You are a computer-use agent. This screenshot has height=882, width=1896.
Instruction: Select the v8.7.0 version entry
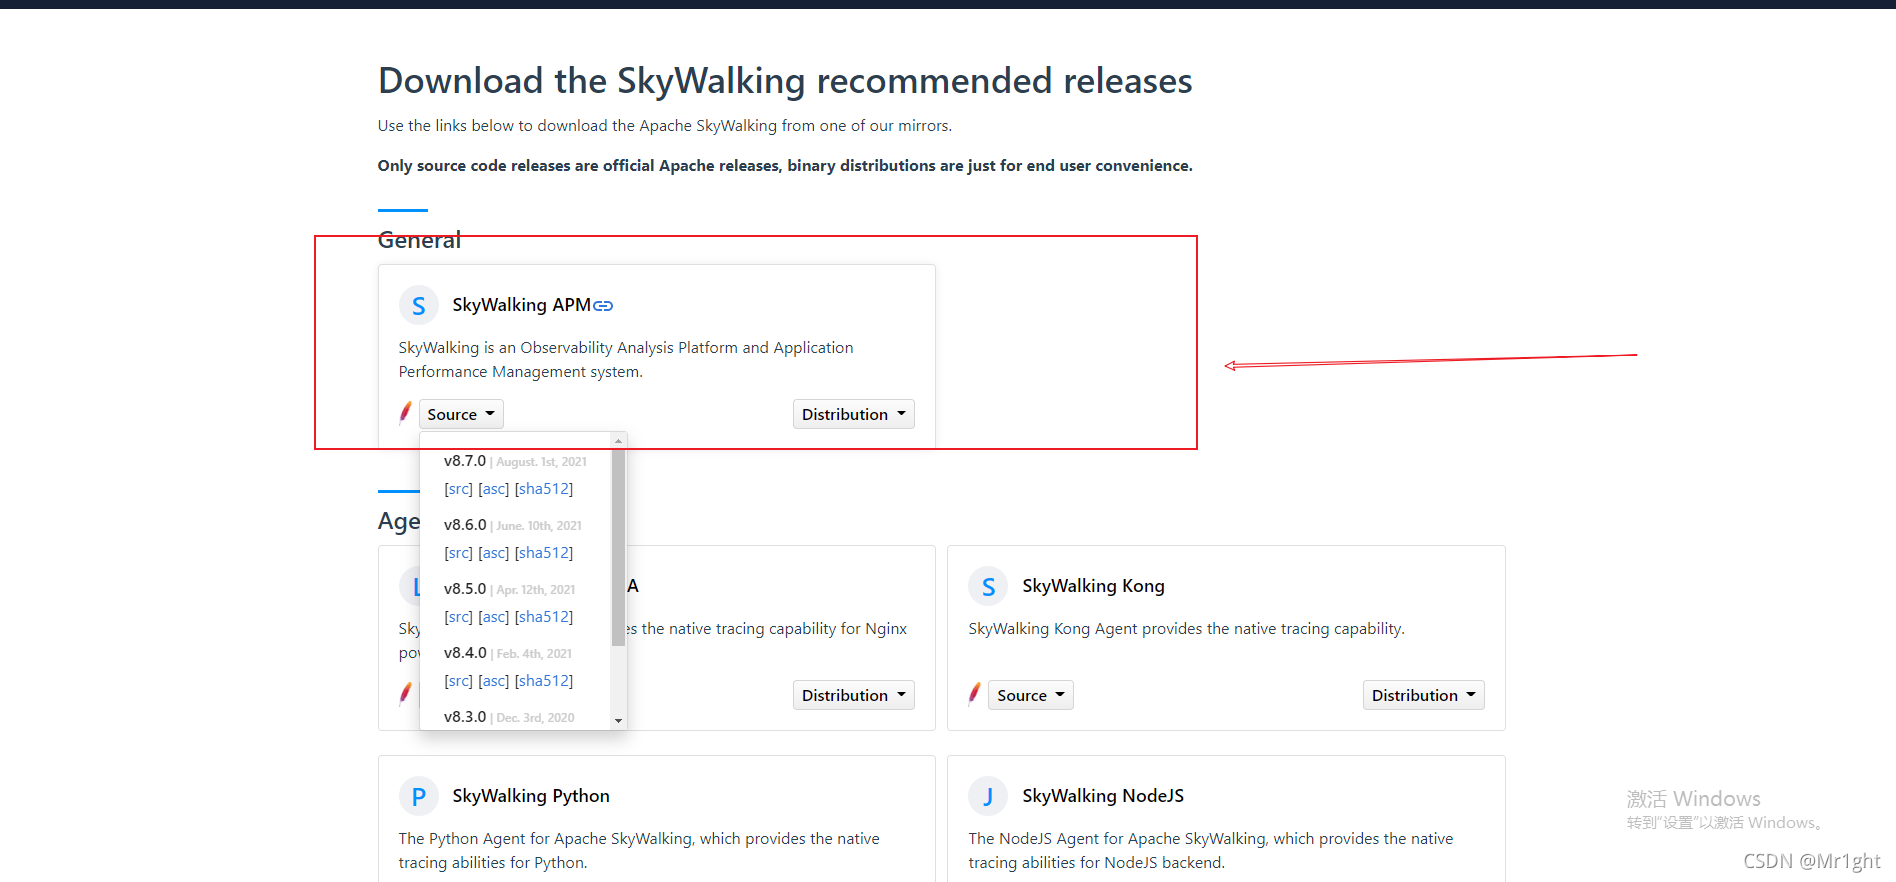pyautogui.click(x=465, y=461)
